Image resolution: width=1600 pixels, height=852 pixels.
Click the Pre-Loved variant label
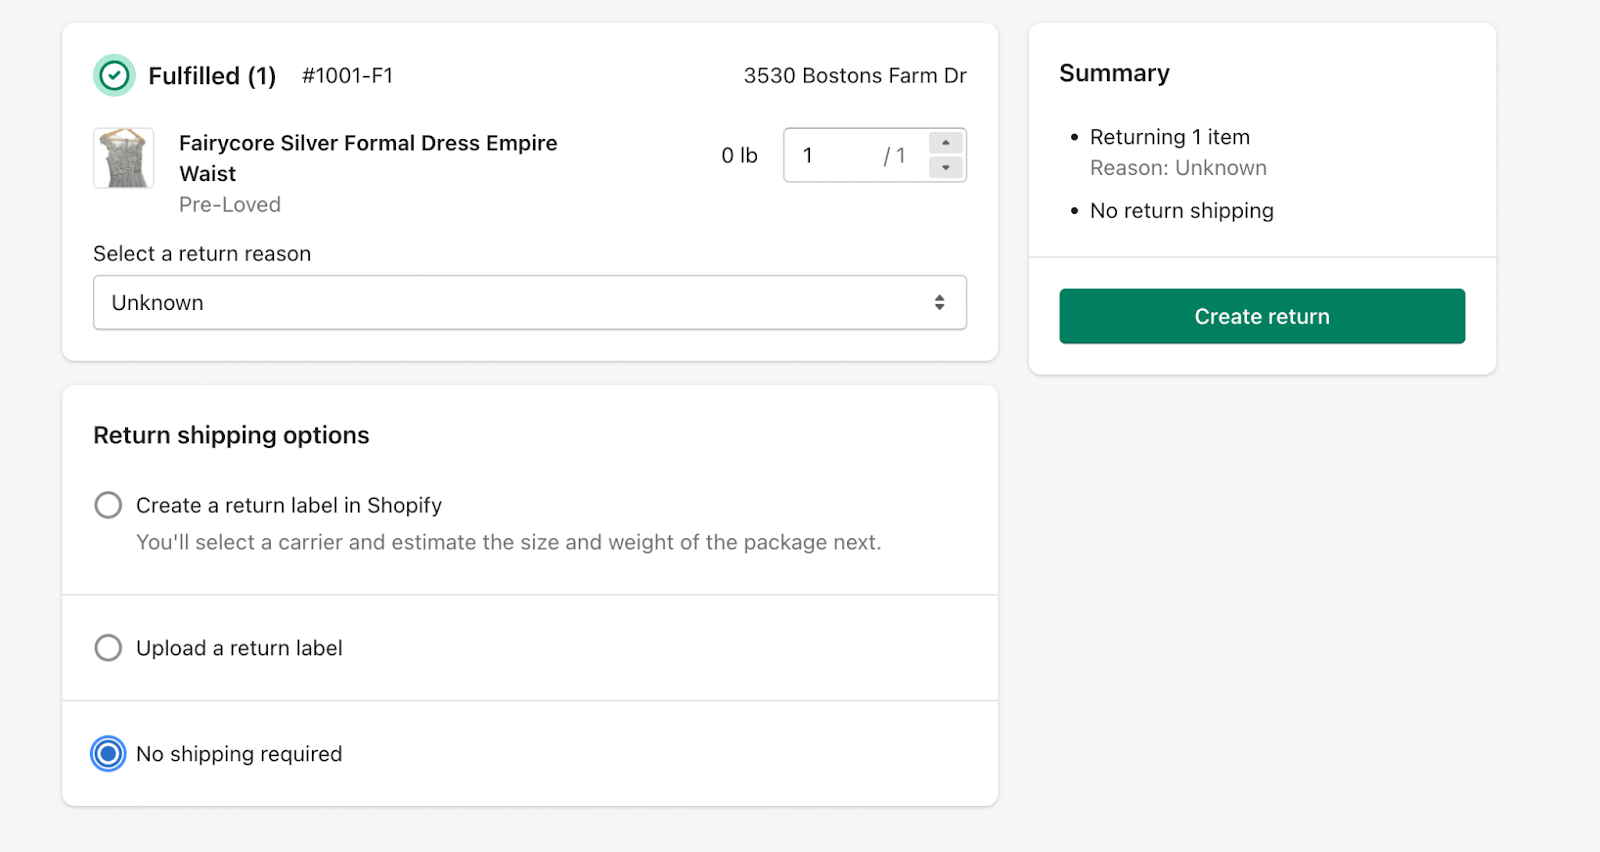click(x=230, y=205)
